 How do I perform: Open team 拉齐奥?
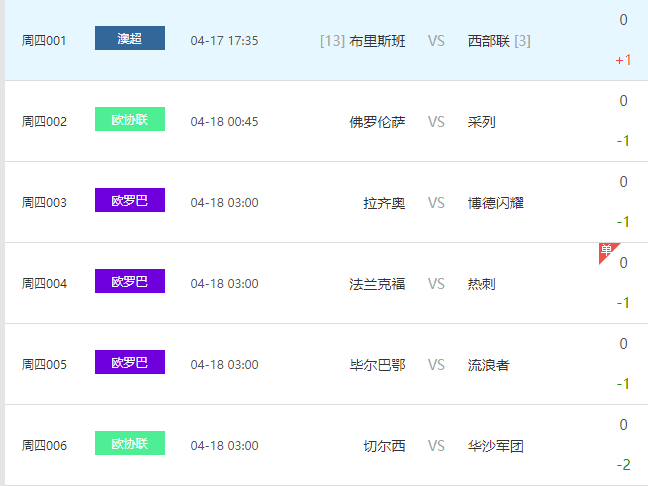pyautogui.click(x=384, y=203)
